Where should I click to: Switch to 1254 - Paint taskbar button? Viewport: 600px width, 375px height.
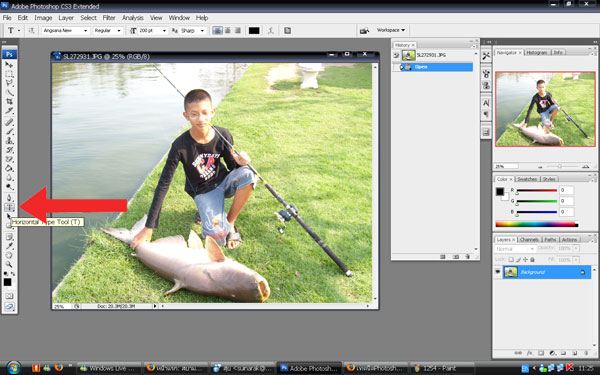coord(442,368)
